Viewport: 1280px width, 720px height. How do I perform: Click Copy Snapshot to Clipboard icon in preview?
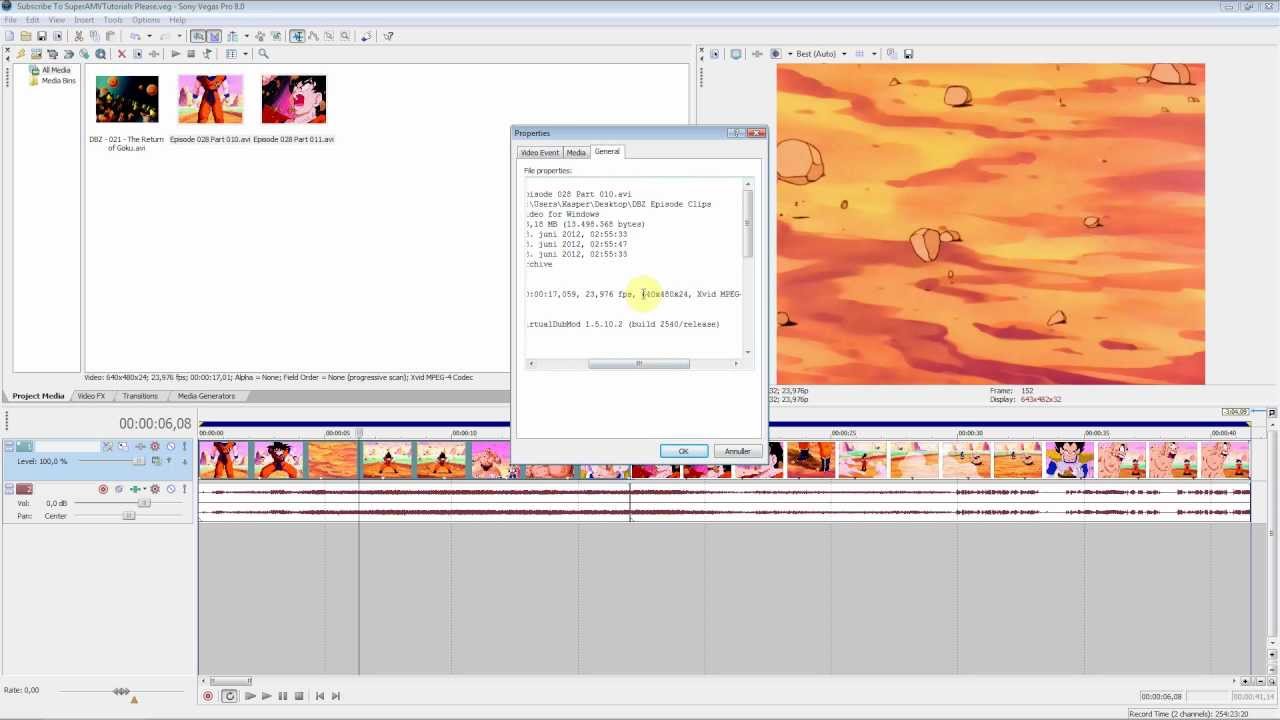[x=892, y=54]
